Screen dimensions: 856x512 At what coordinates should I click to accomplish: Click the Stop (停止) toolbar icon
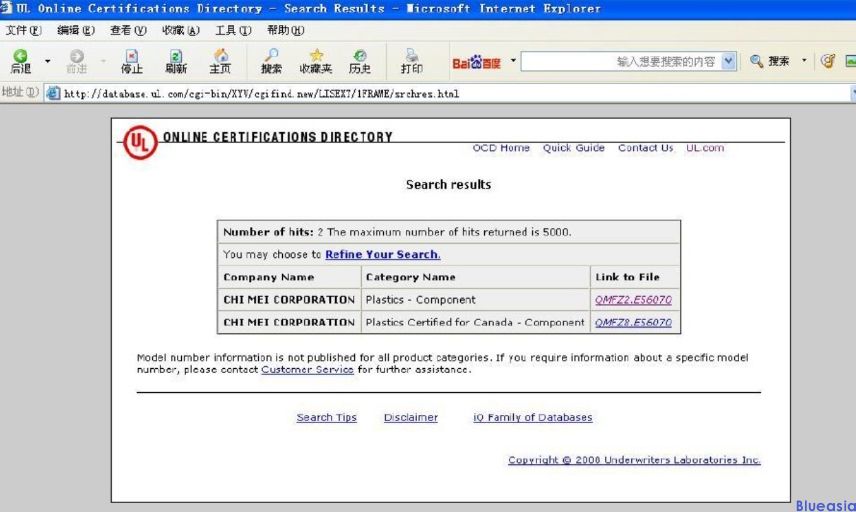[x=131, y=60]
